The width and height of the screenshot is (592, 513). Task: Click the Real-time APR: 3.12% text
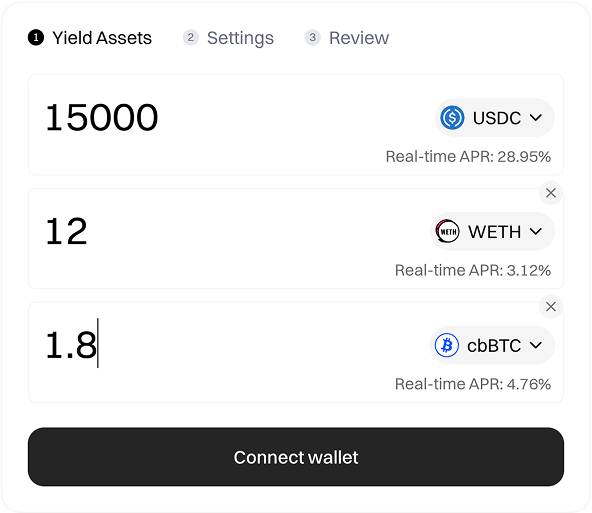(473, 270)
